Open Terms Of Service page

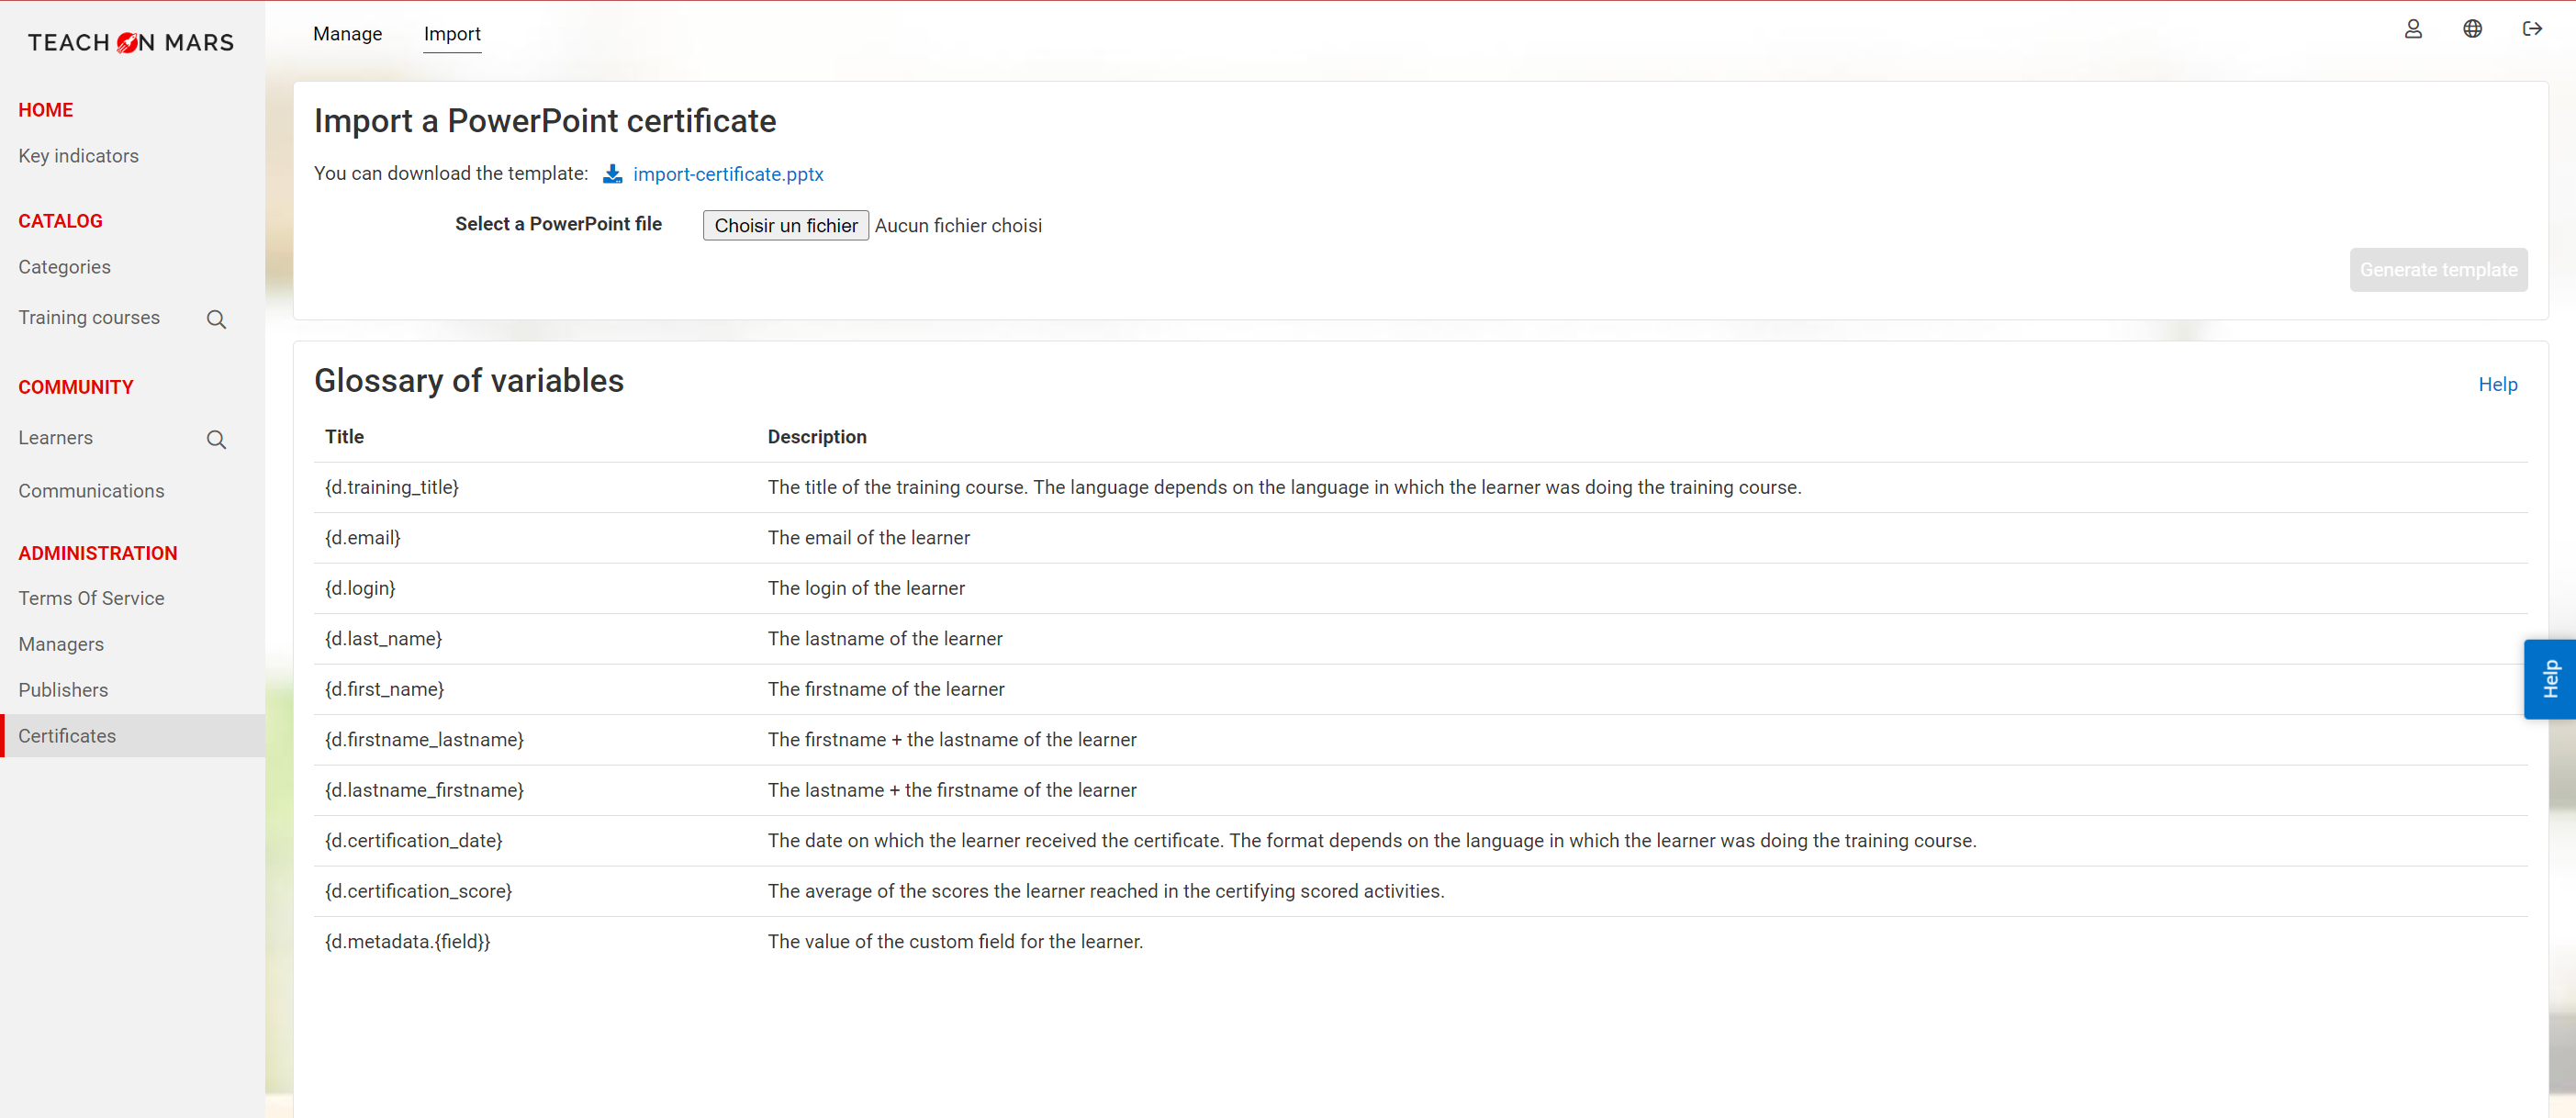91,598
